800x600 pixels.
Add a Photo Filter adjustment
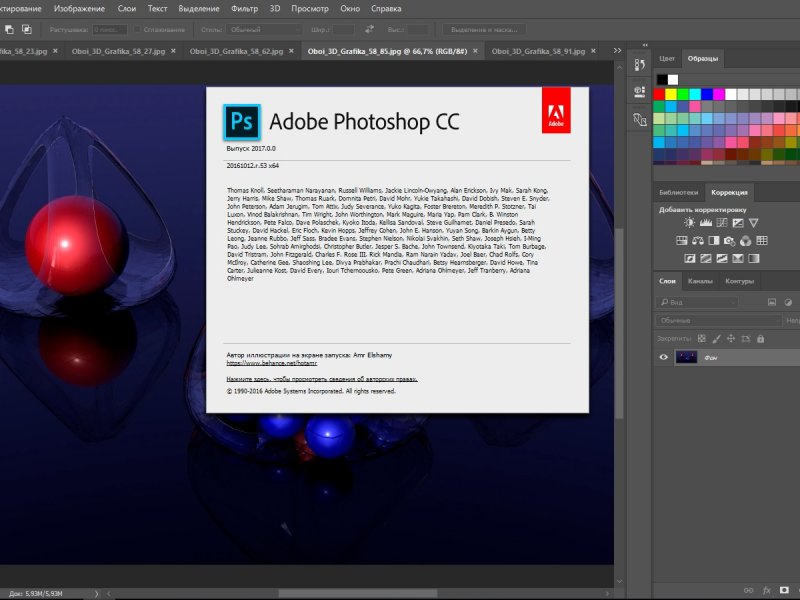[x=730, y=241]
